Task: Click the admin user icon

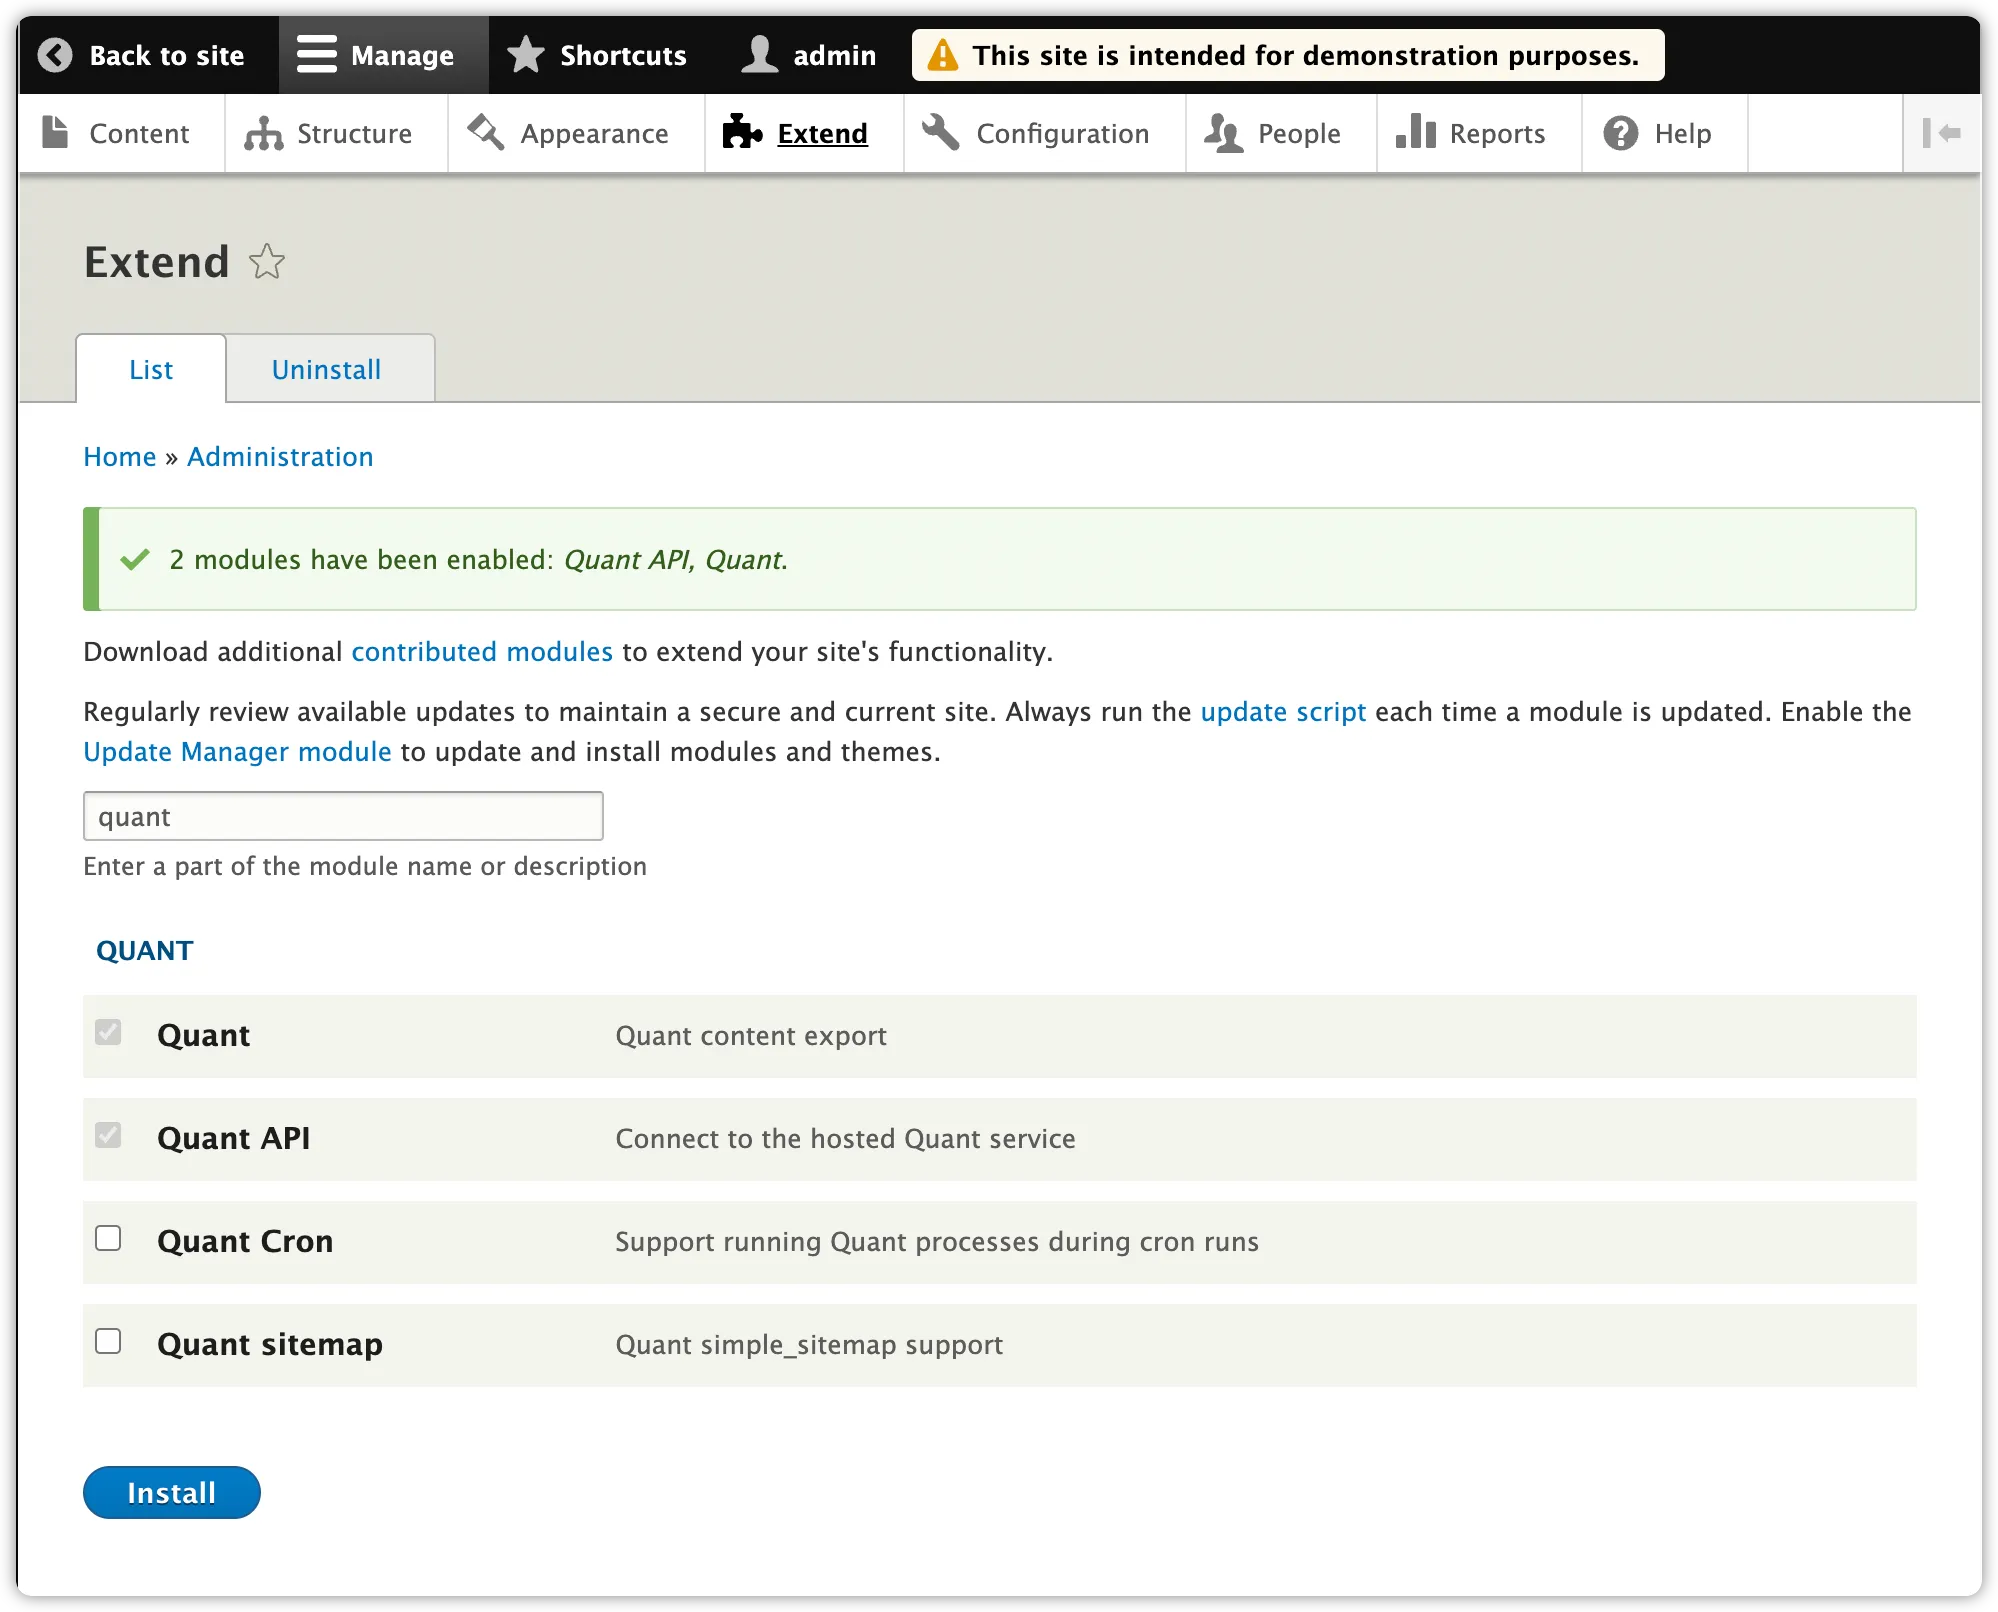Action: click(759, 55)
